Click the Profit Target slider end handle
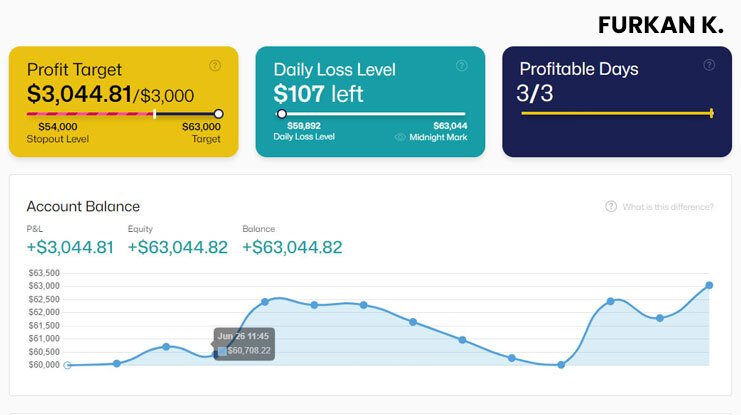Image resolution: width=741 pixels, height=415 pixels. [218, 114]
